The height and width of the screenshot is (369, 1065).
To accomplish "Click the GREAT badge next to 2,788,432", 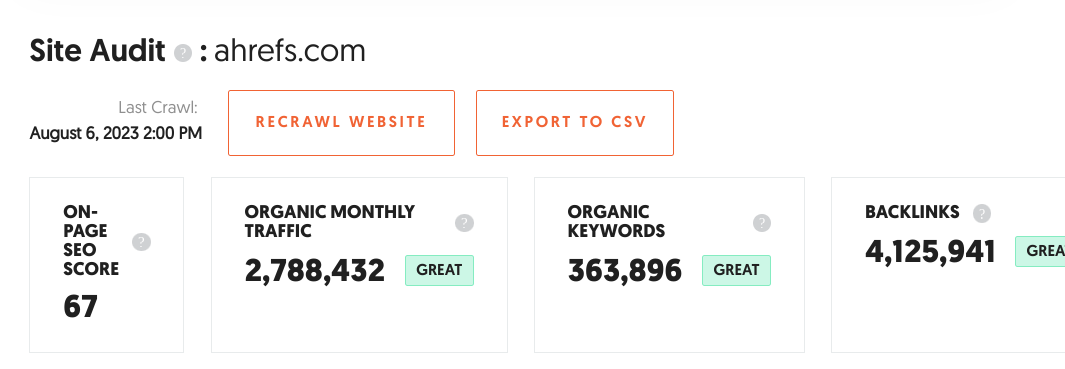I will (439, 270).
